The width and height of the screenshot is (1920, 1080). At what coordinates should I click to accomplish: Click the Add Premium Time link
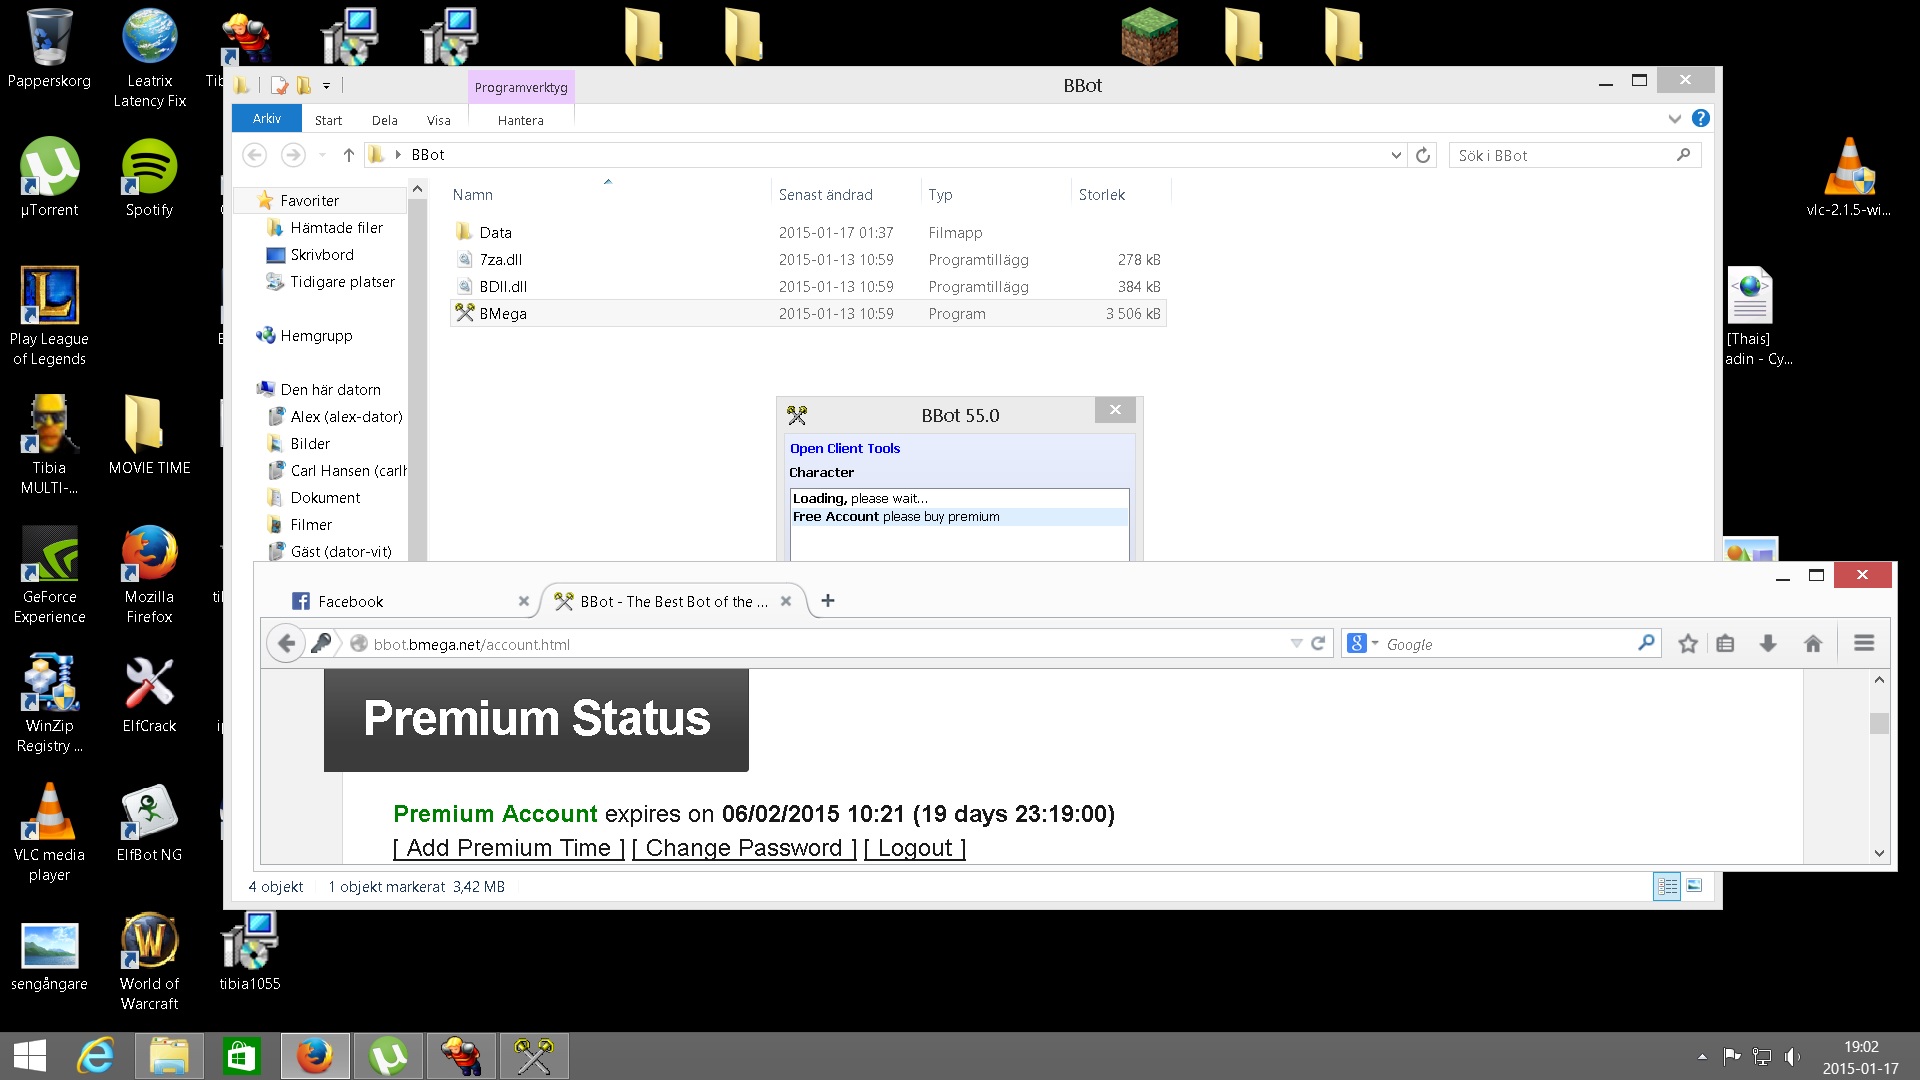[x=508, y=848]
